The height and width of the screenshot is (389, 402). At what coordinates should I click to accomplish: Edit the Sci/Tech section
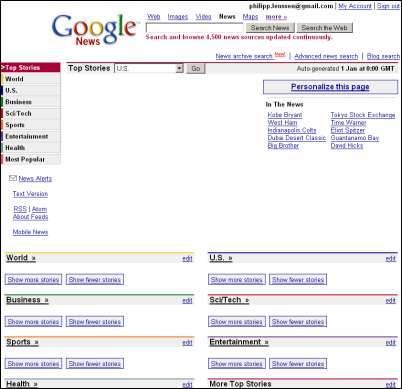click(390, 300)
